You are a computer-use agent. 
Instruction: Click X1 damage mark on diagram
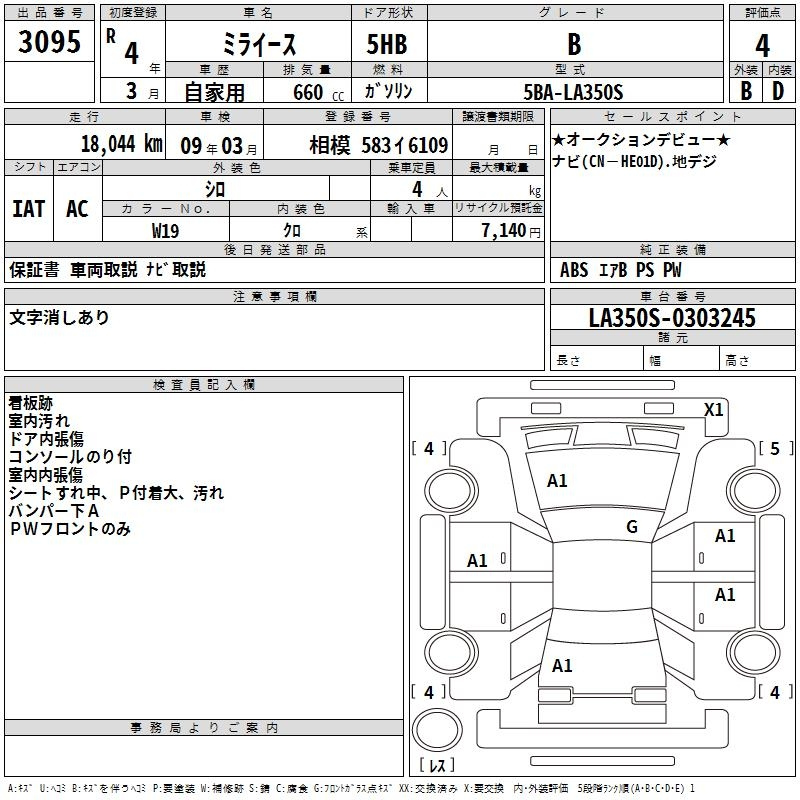(x=713, y=410)
